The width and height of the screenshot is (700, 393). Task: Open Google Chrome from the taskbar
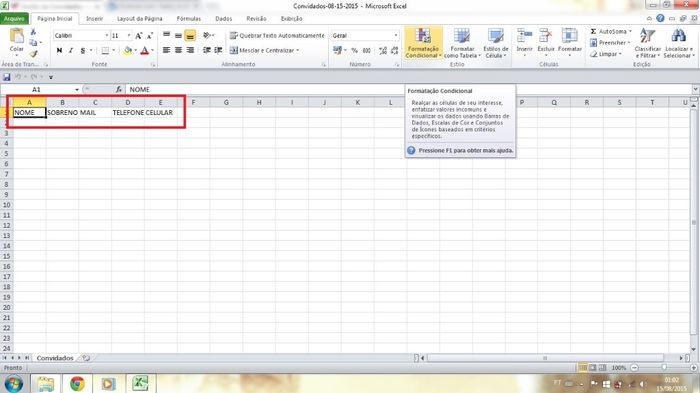[x=77, y=383]
